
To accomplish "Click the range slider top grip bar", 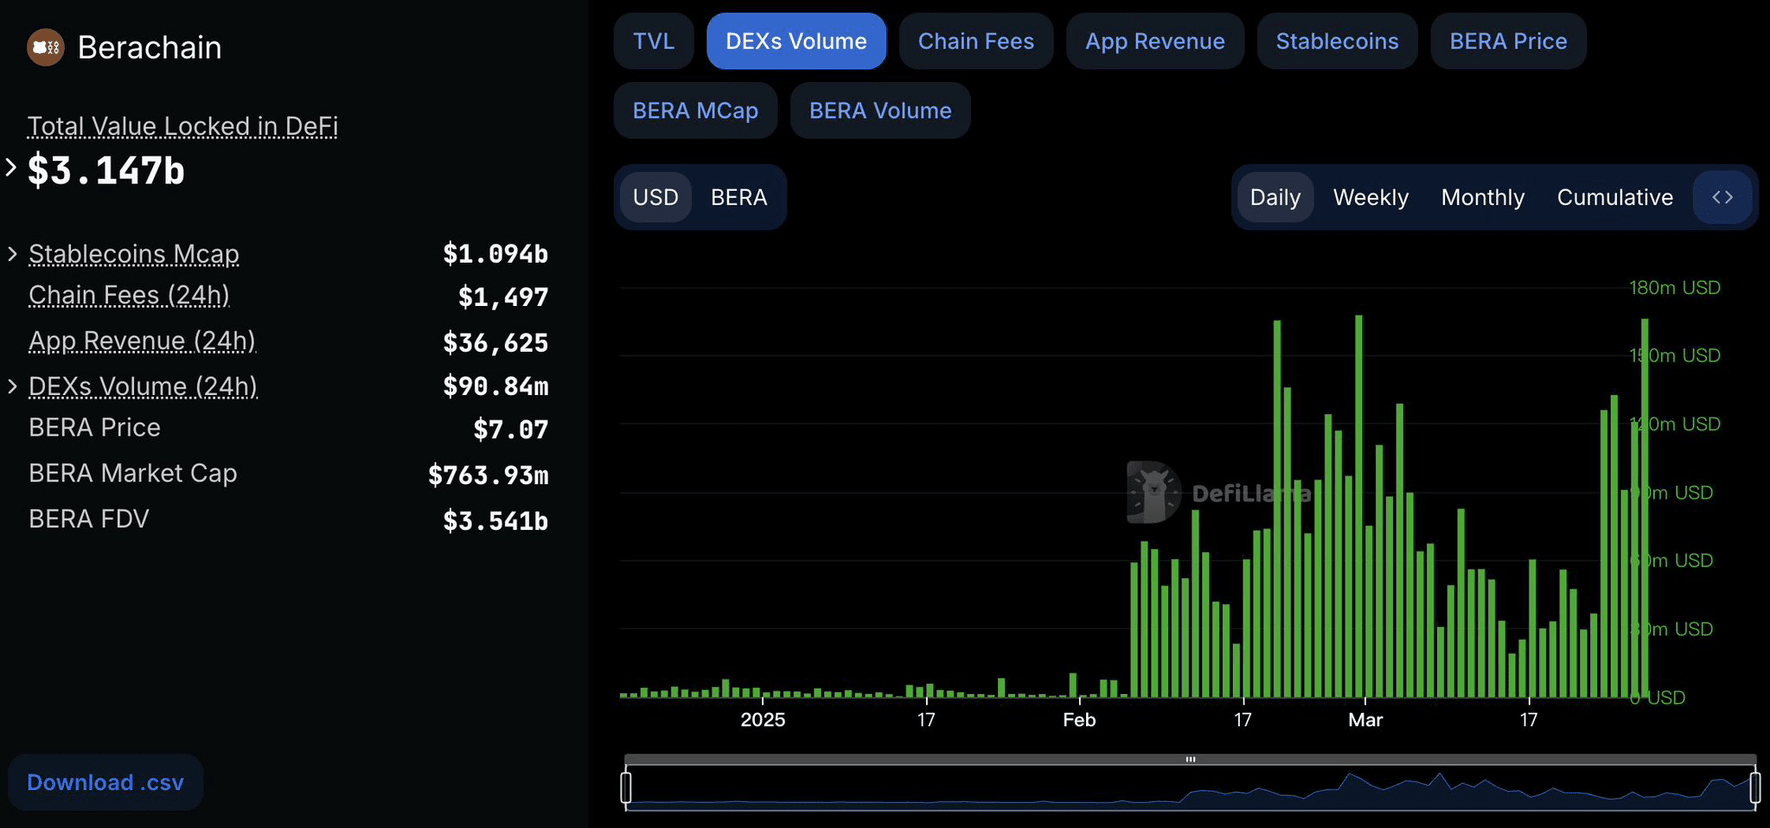I will click(1190, 759).
